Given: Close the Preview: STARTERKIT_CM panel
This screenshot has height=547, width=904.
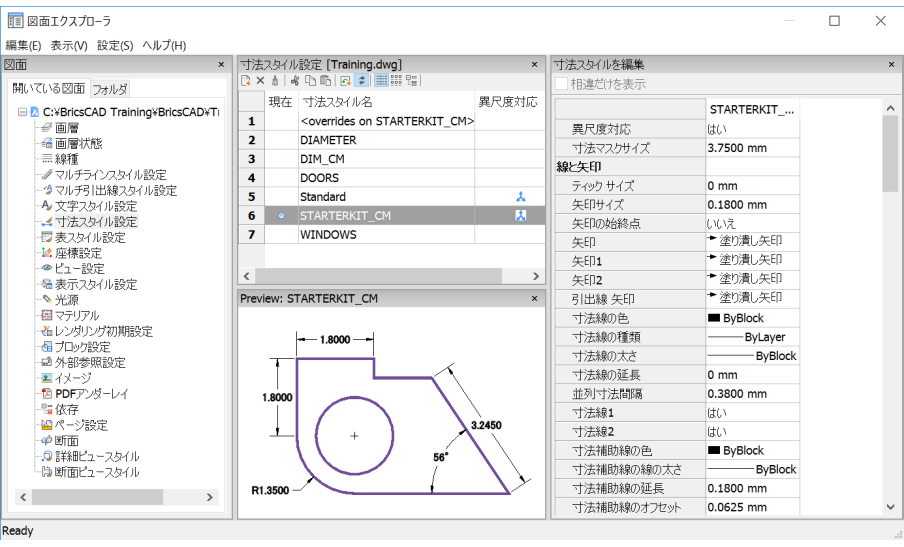Looking at the screenshot, I should 534,299.
